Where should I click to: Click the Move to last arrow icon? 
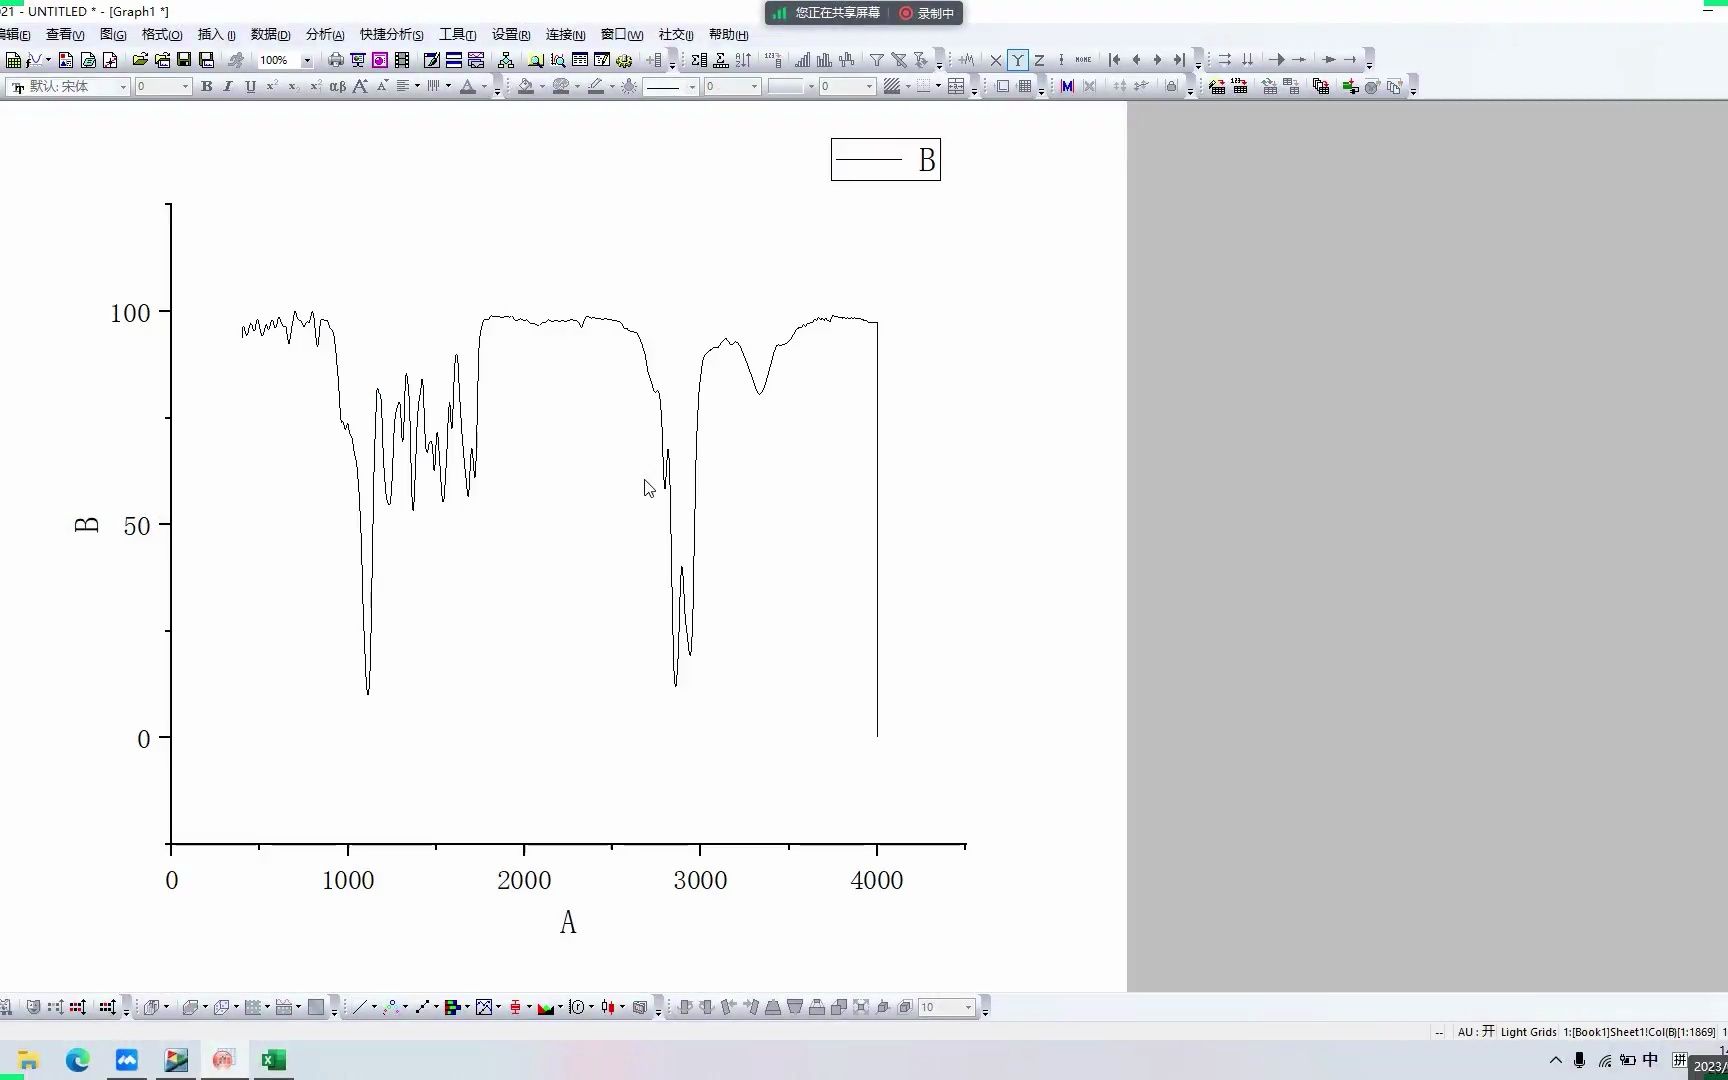coord(1179,60)
